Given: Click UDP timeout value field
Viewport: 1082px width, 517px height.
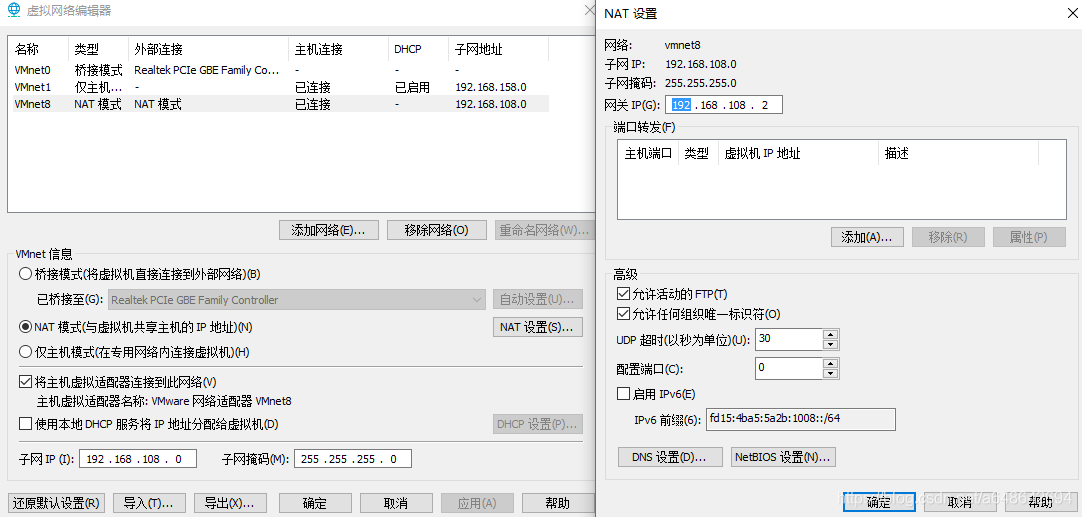Looking at the screenshot, I should (789, 339).
